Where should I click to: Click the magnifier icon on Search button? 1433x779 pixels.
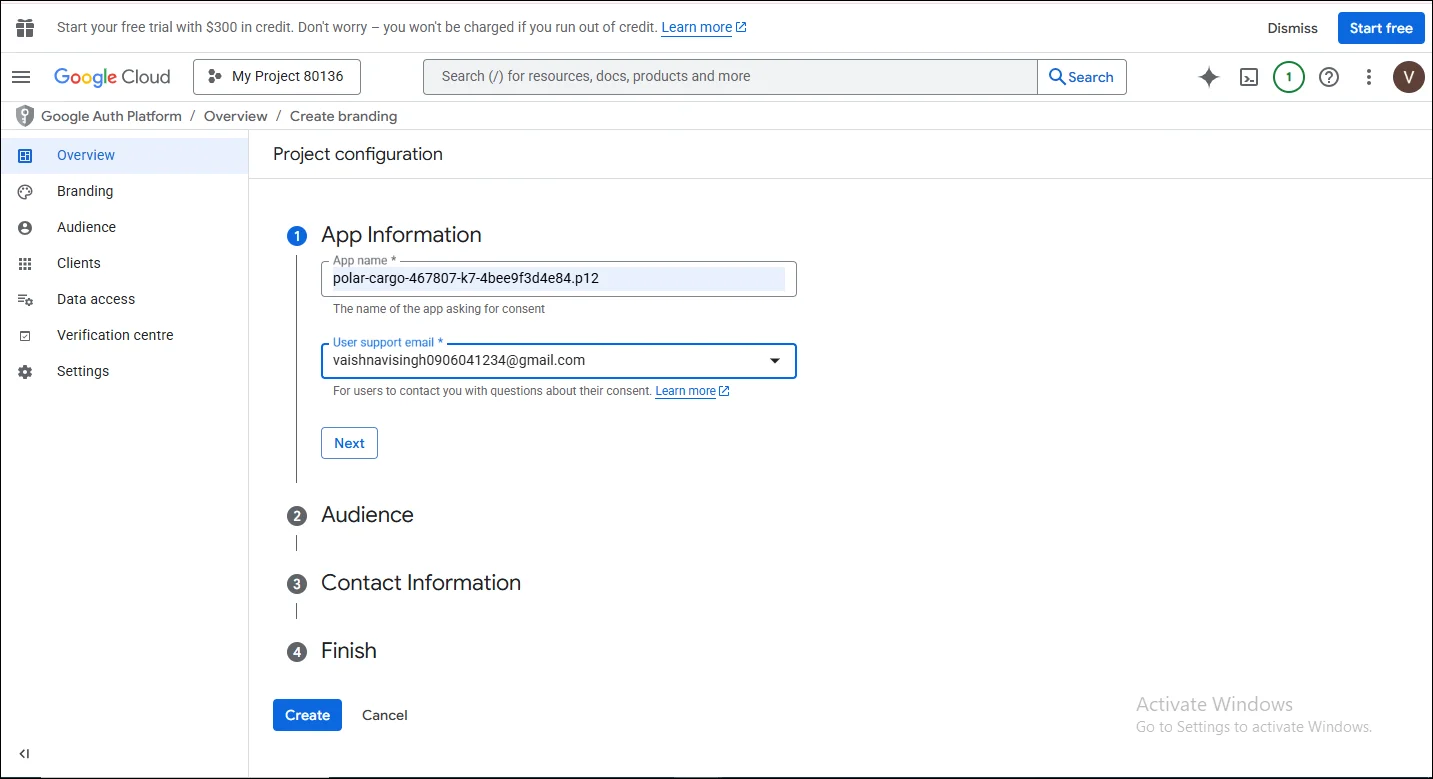pyautogui.click(x=1057, y=77)
